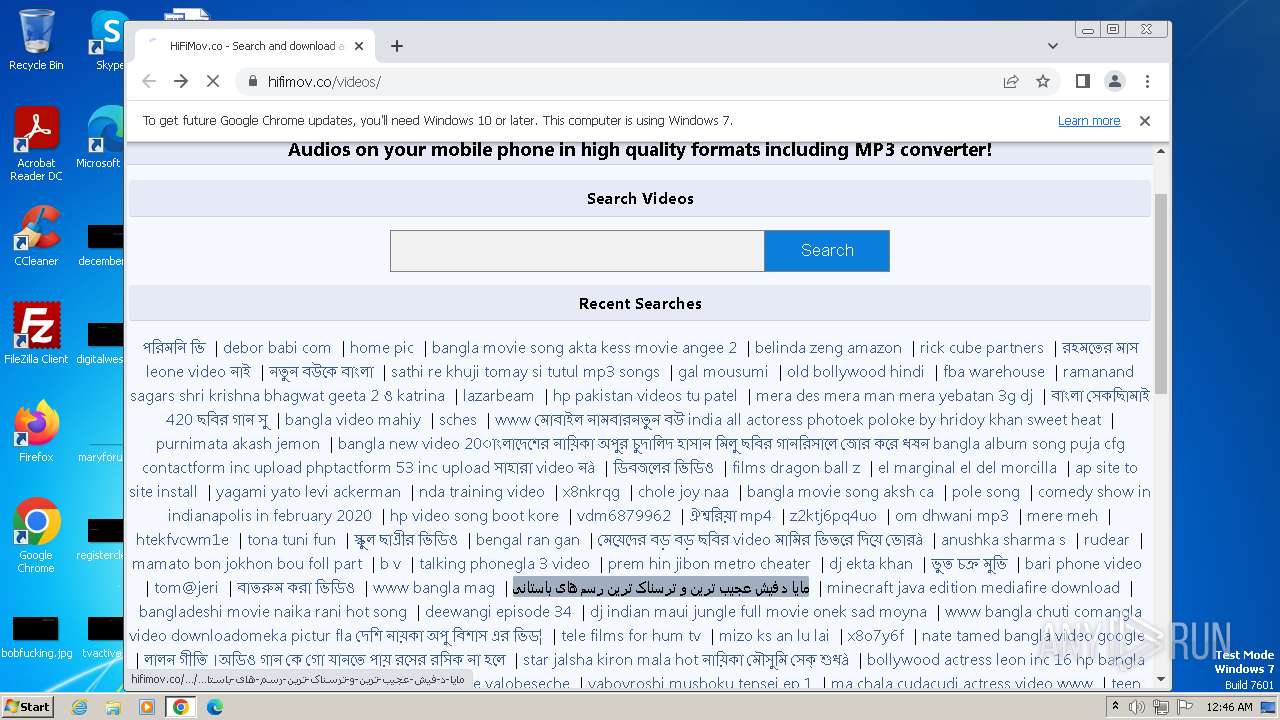Open 'el marginal el del morcilla' link
This screenshot has width=1280, height=720.
(967, 468)
